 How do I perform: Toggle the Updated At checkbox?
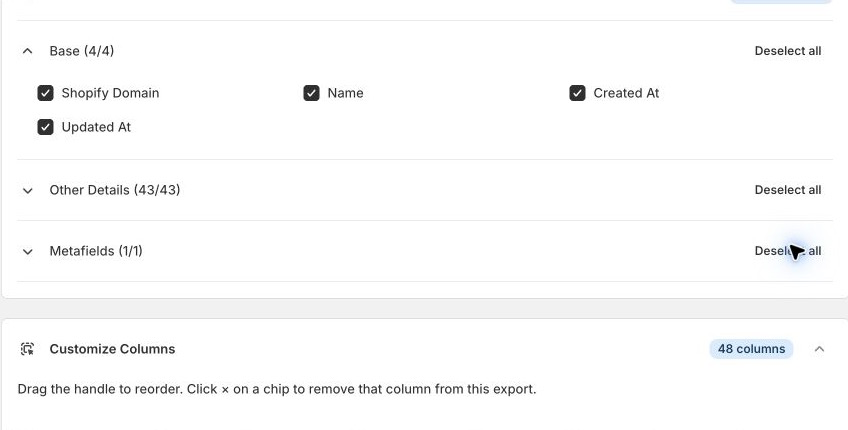45,127
